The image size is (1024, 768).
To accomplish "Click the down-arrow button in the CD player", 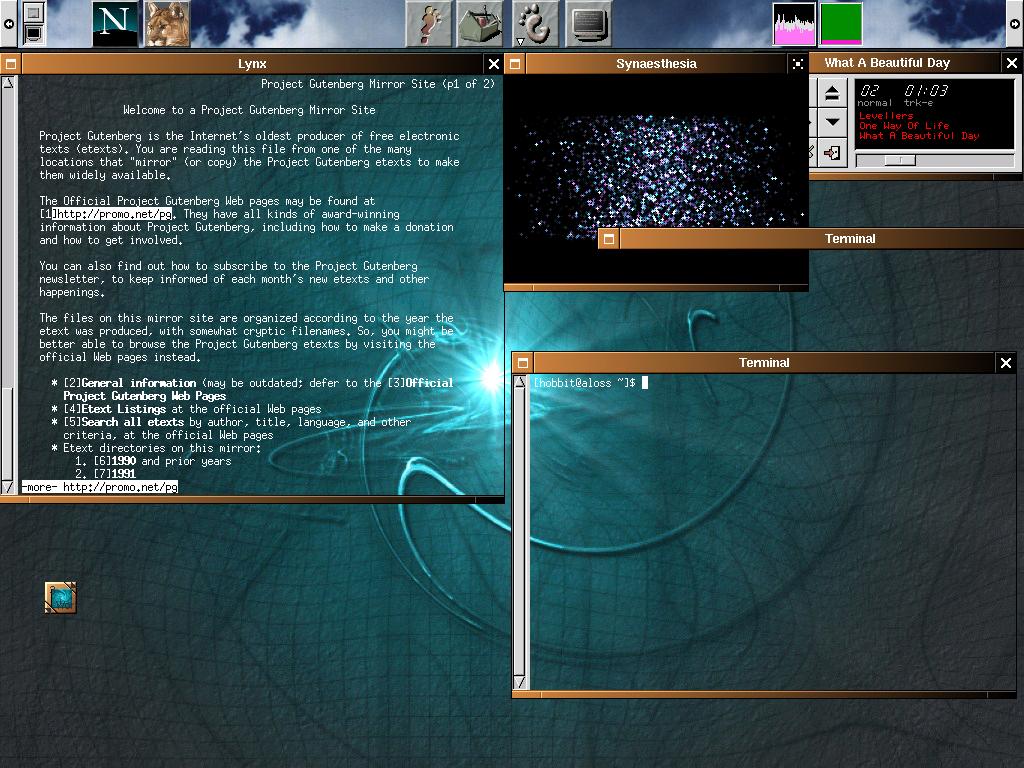I will [x=833, y=122].
